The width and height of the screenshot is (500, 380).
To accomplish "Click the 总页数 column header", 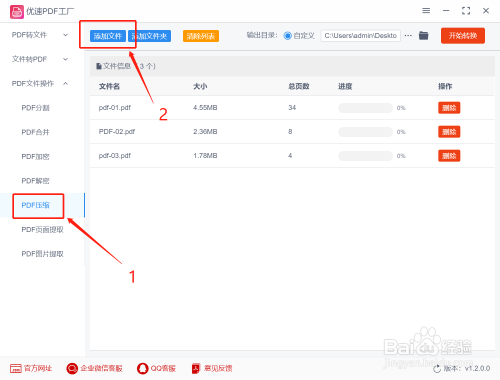I will [x=299, y=87].
